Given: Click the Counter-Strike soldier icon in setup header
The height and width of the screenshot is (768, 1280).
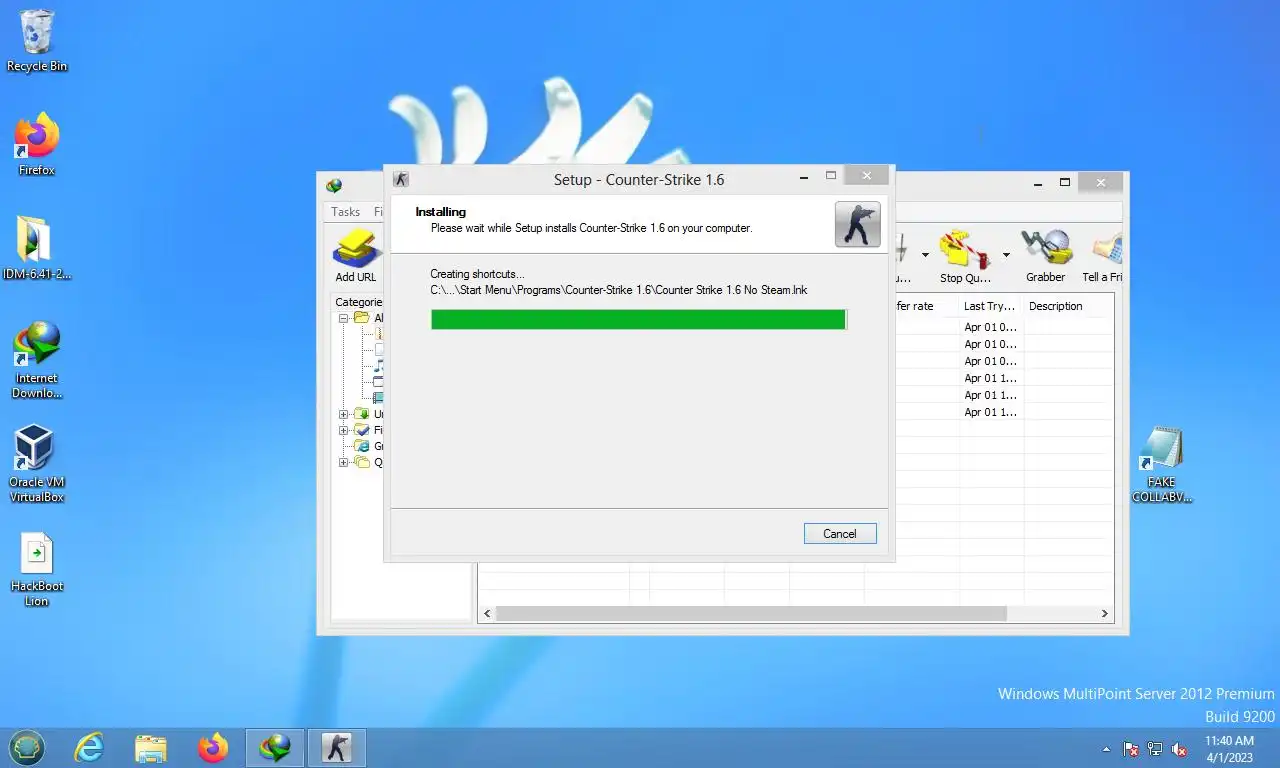Looking at the screenshot, I should [x=858, y=224].
